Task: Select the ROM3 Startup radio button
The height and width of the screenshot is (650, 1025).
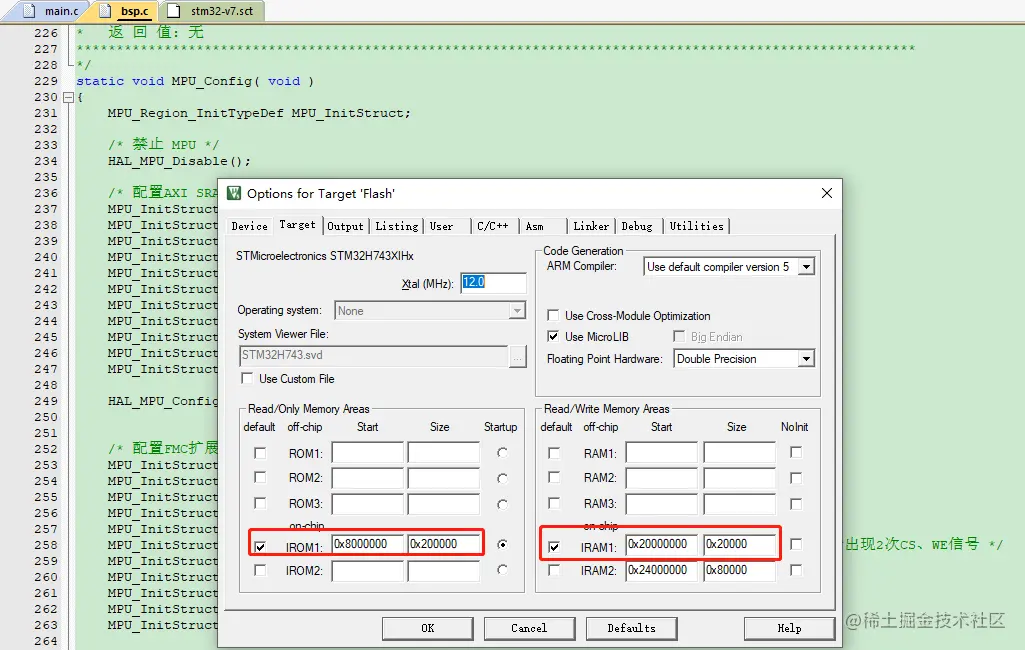Action: pyautogui.click(x=502, y=504)
